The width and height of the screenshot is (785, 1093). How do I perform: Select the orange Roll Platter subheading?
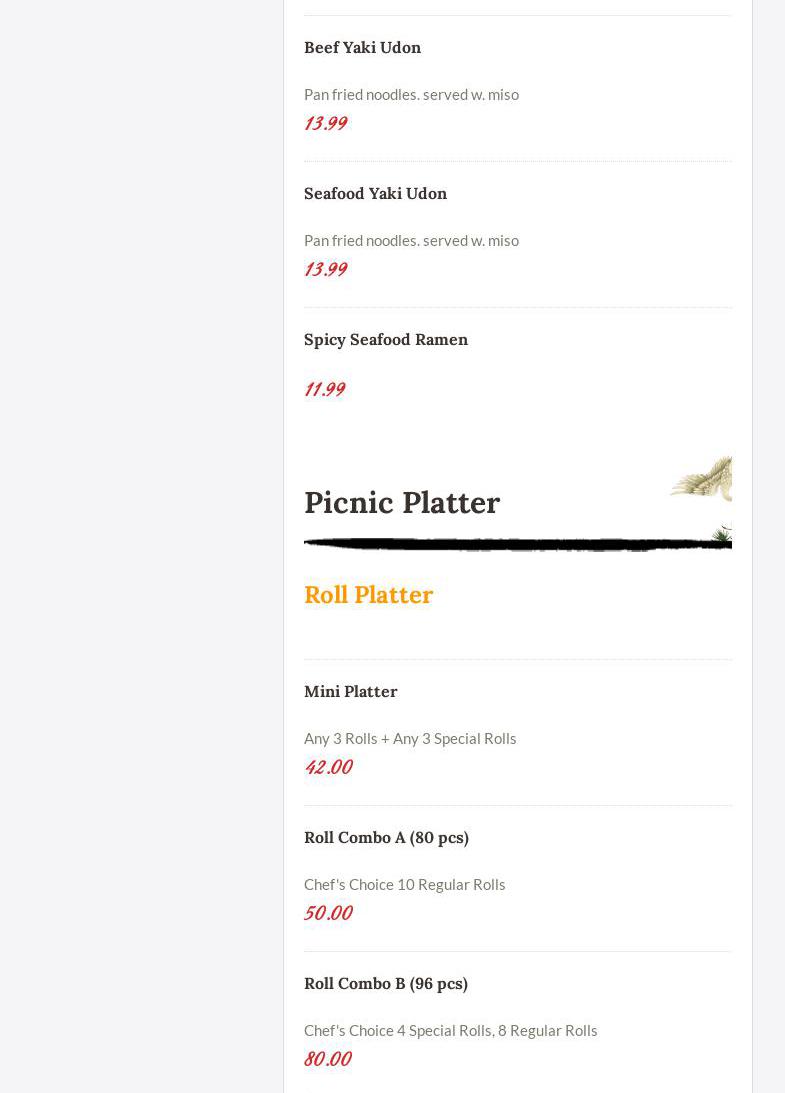(368, 594)
